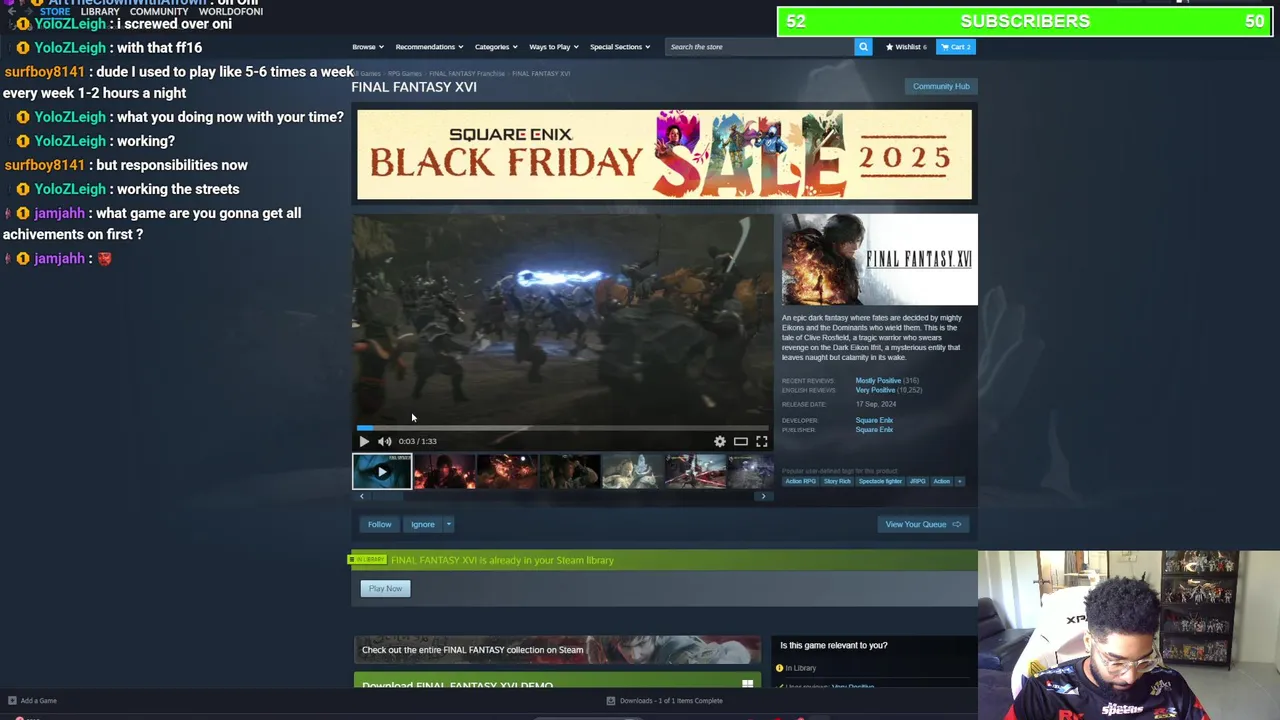
Task: Open the Wishlist from the star link
Action: [x=906, y=47]
